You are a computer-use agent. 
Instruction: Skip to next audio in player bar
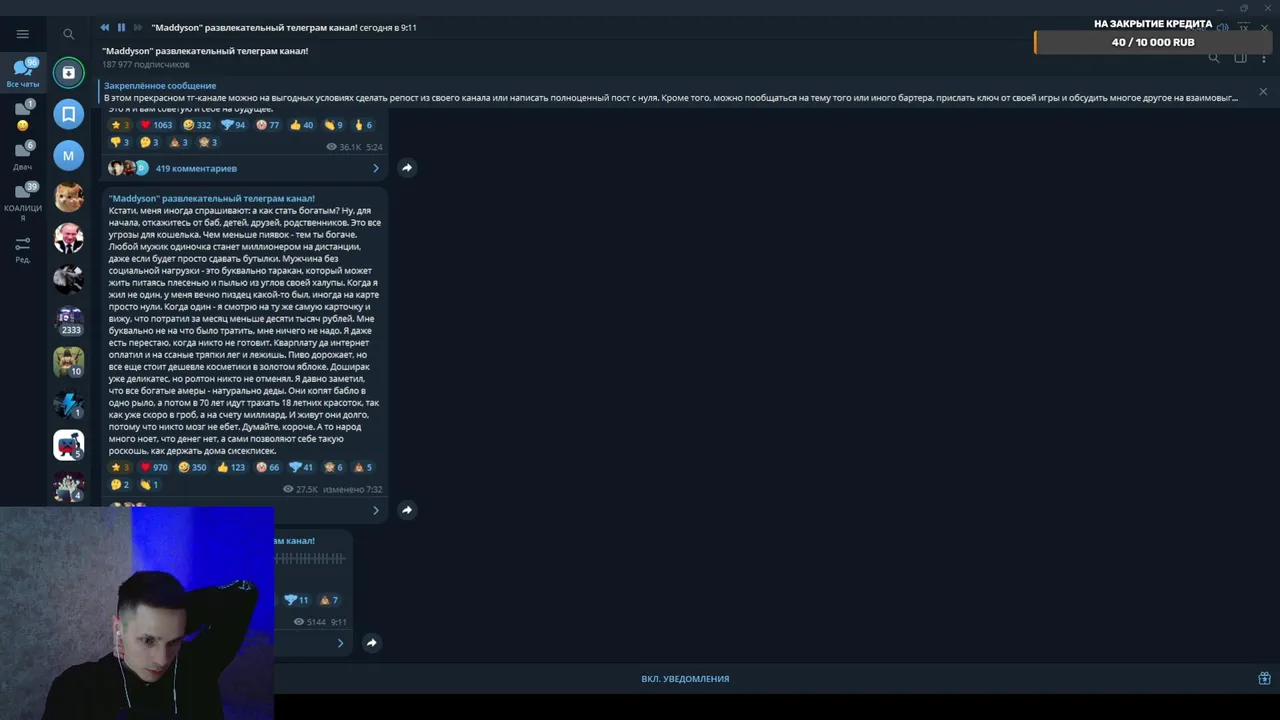pyautogui.click(x=138, y=27)
